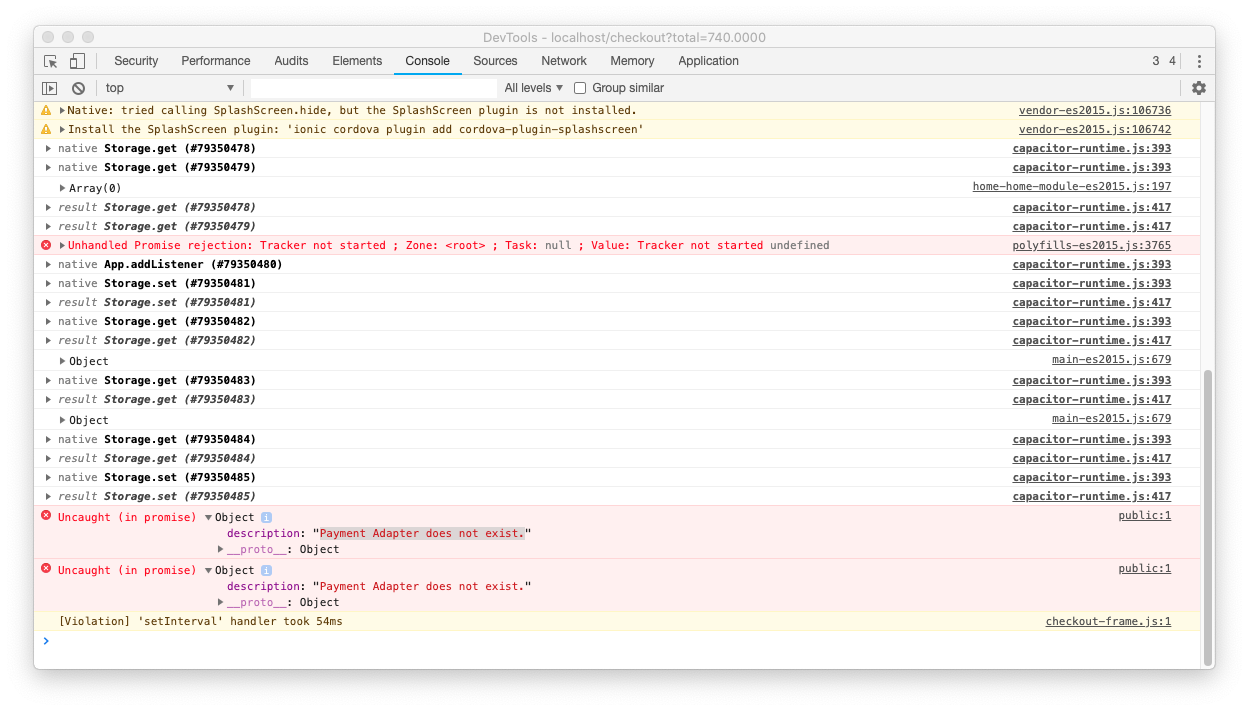Switch to the Security tab
Screen dimensions: 1249x711
[136, 61]
